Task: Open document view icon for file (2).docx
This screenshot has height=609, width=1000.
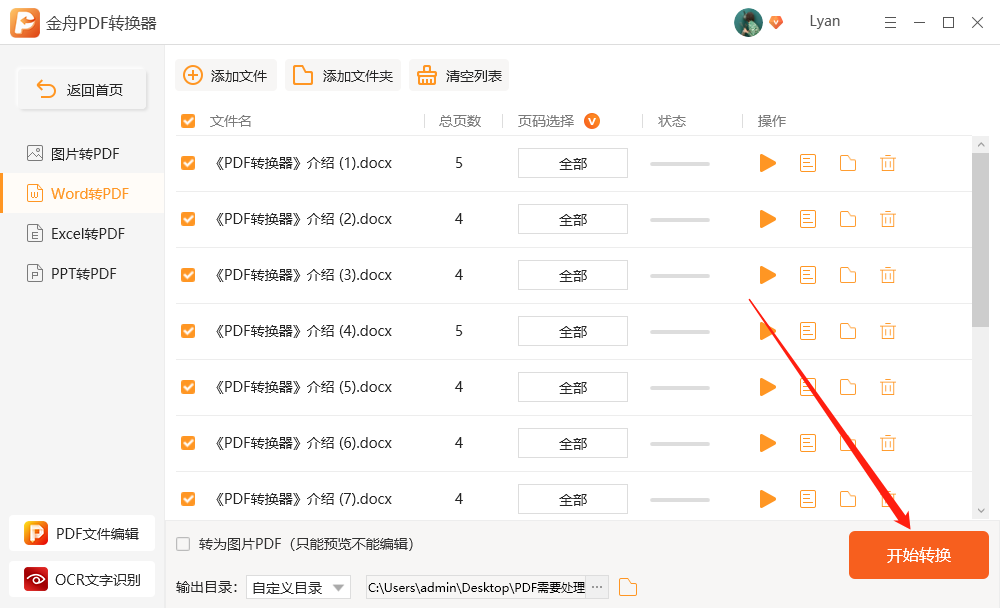Action: 808,219
